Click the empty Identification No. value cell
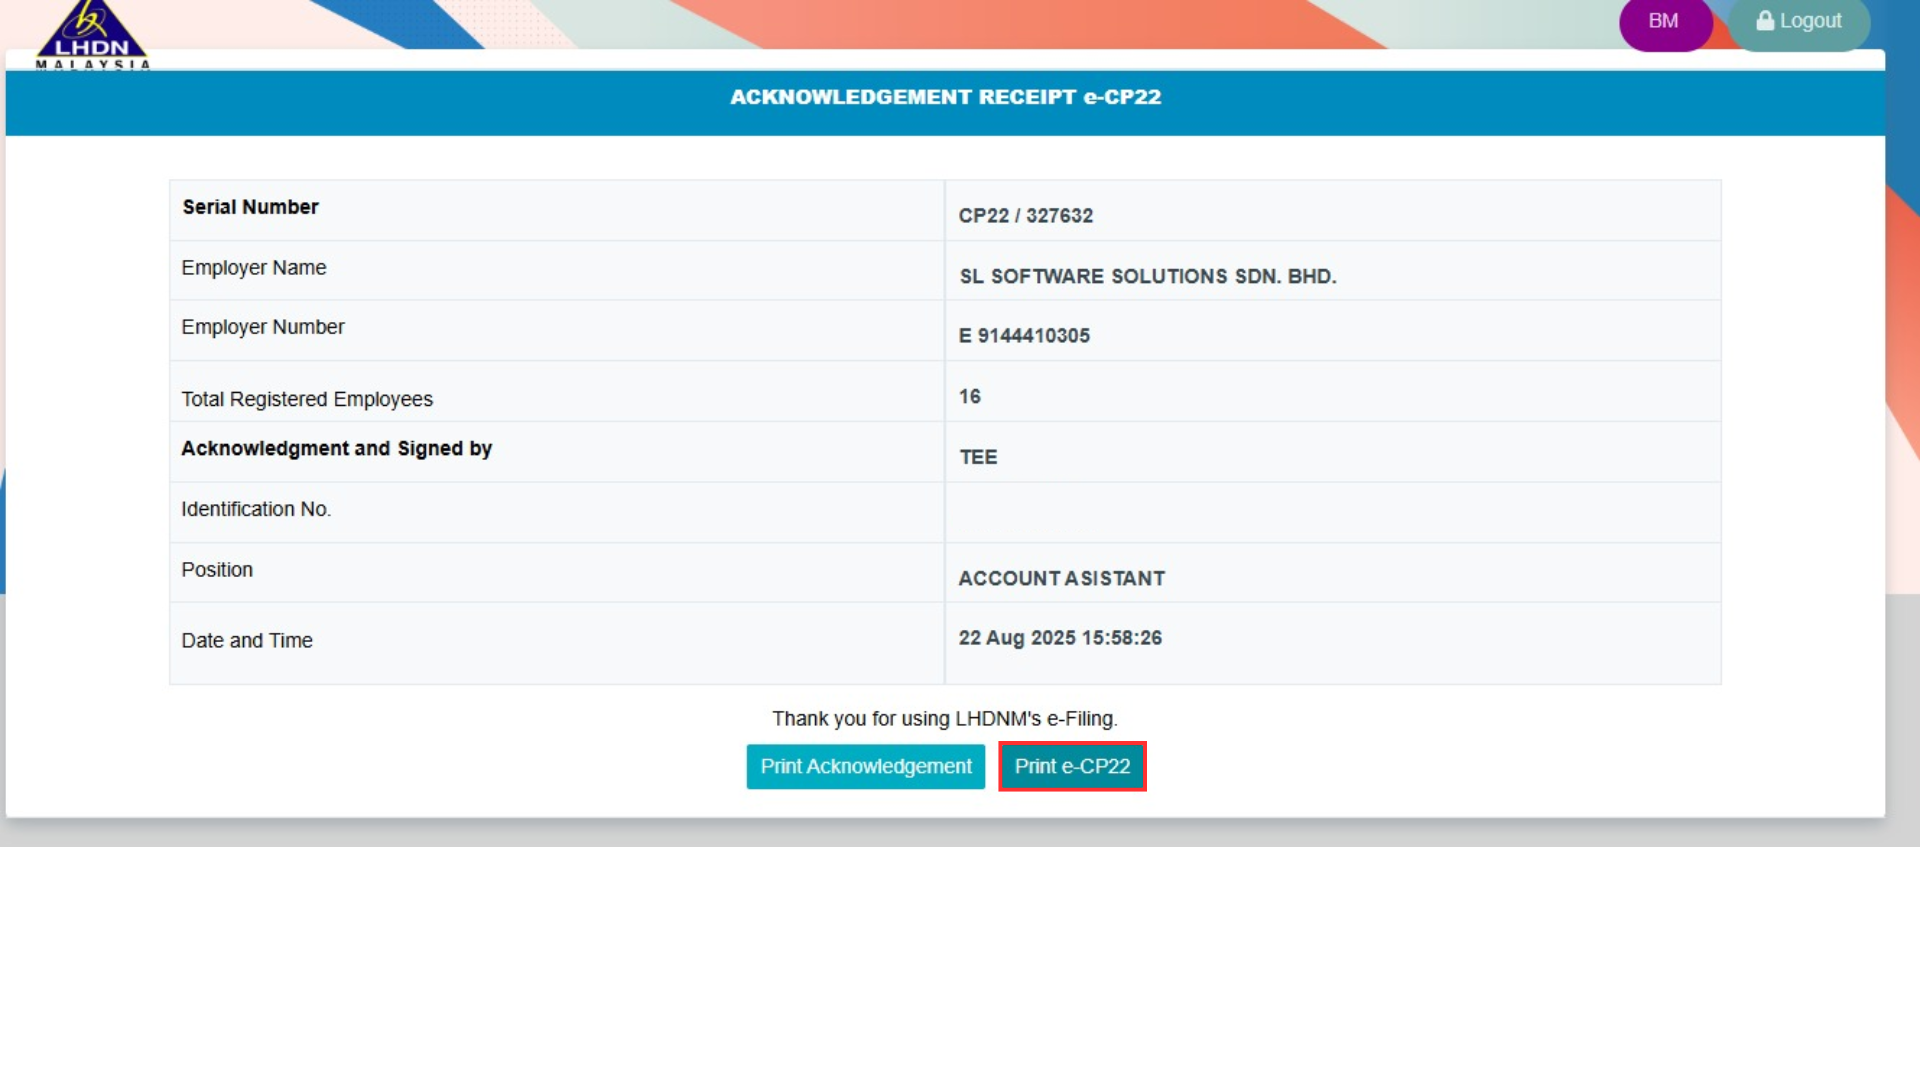1920x1080 pixels. [x=1332, y=512]
